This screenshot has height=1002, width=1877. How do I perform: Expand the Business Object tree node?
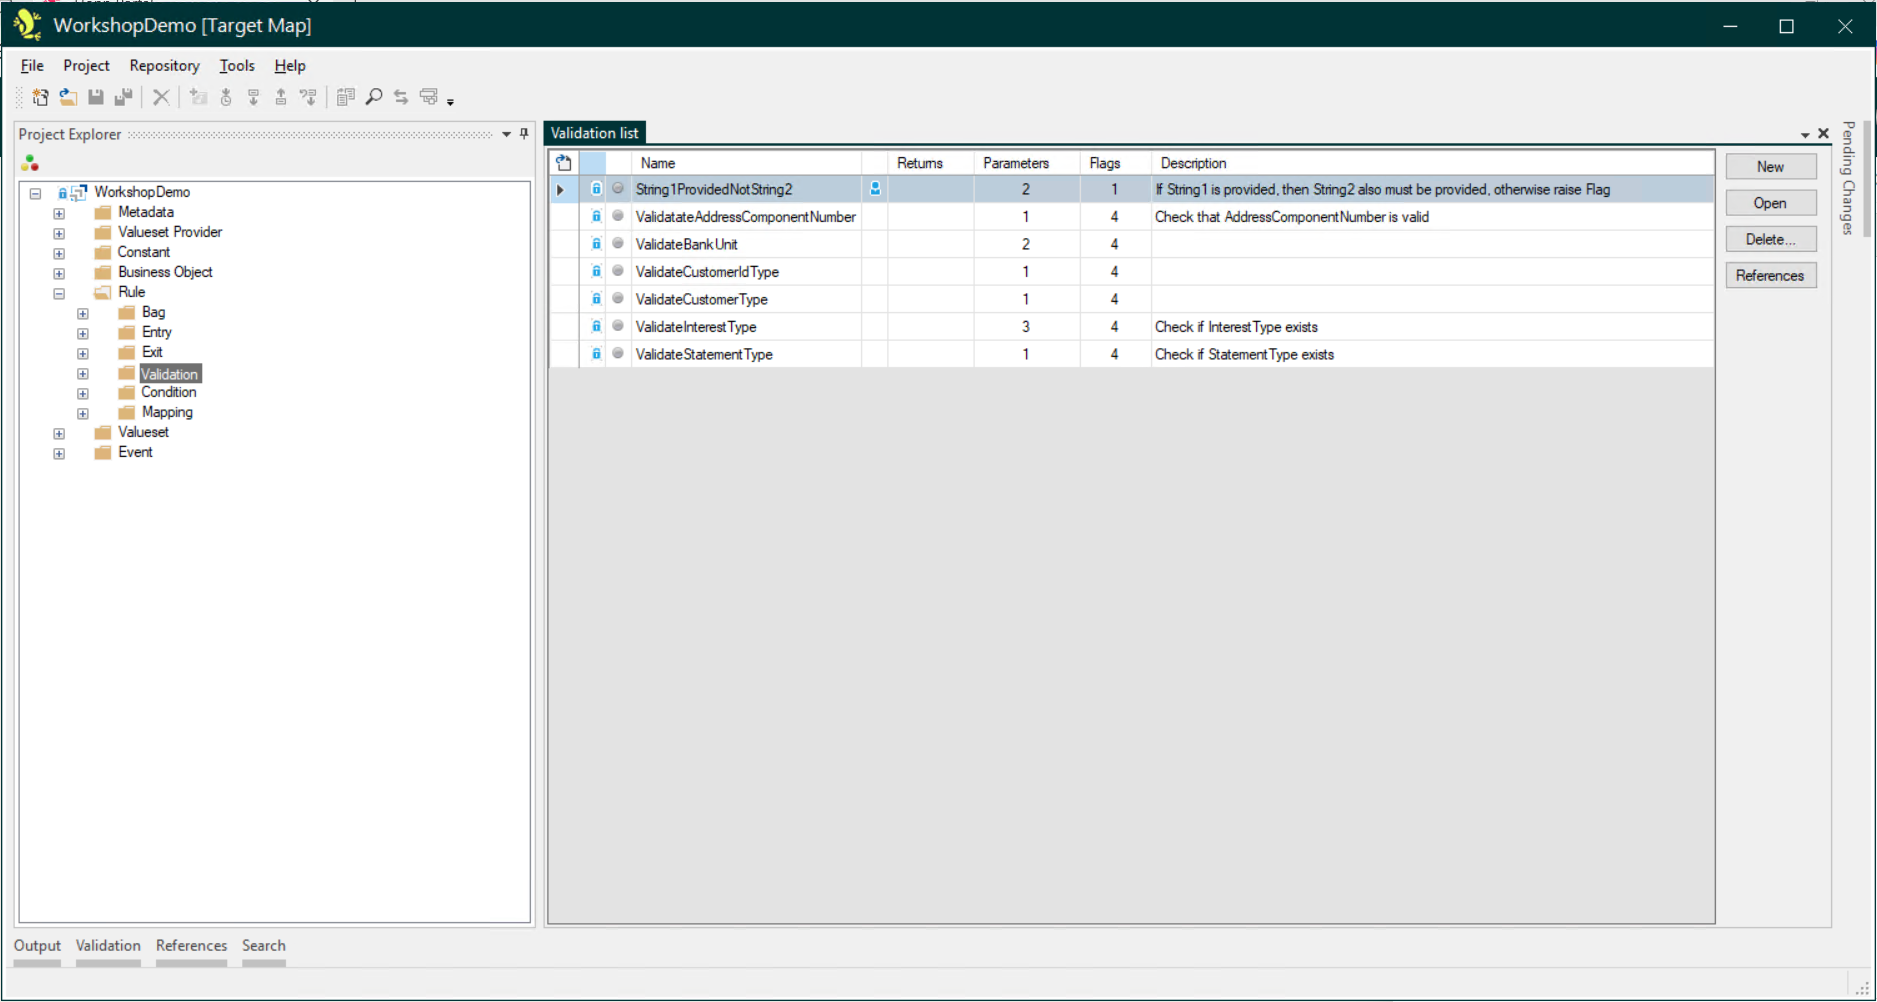[59, 273]
